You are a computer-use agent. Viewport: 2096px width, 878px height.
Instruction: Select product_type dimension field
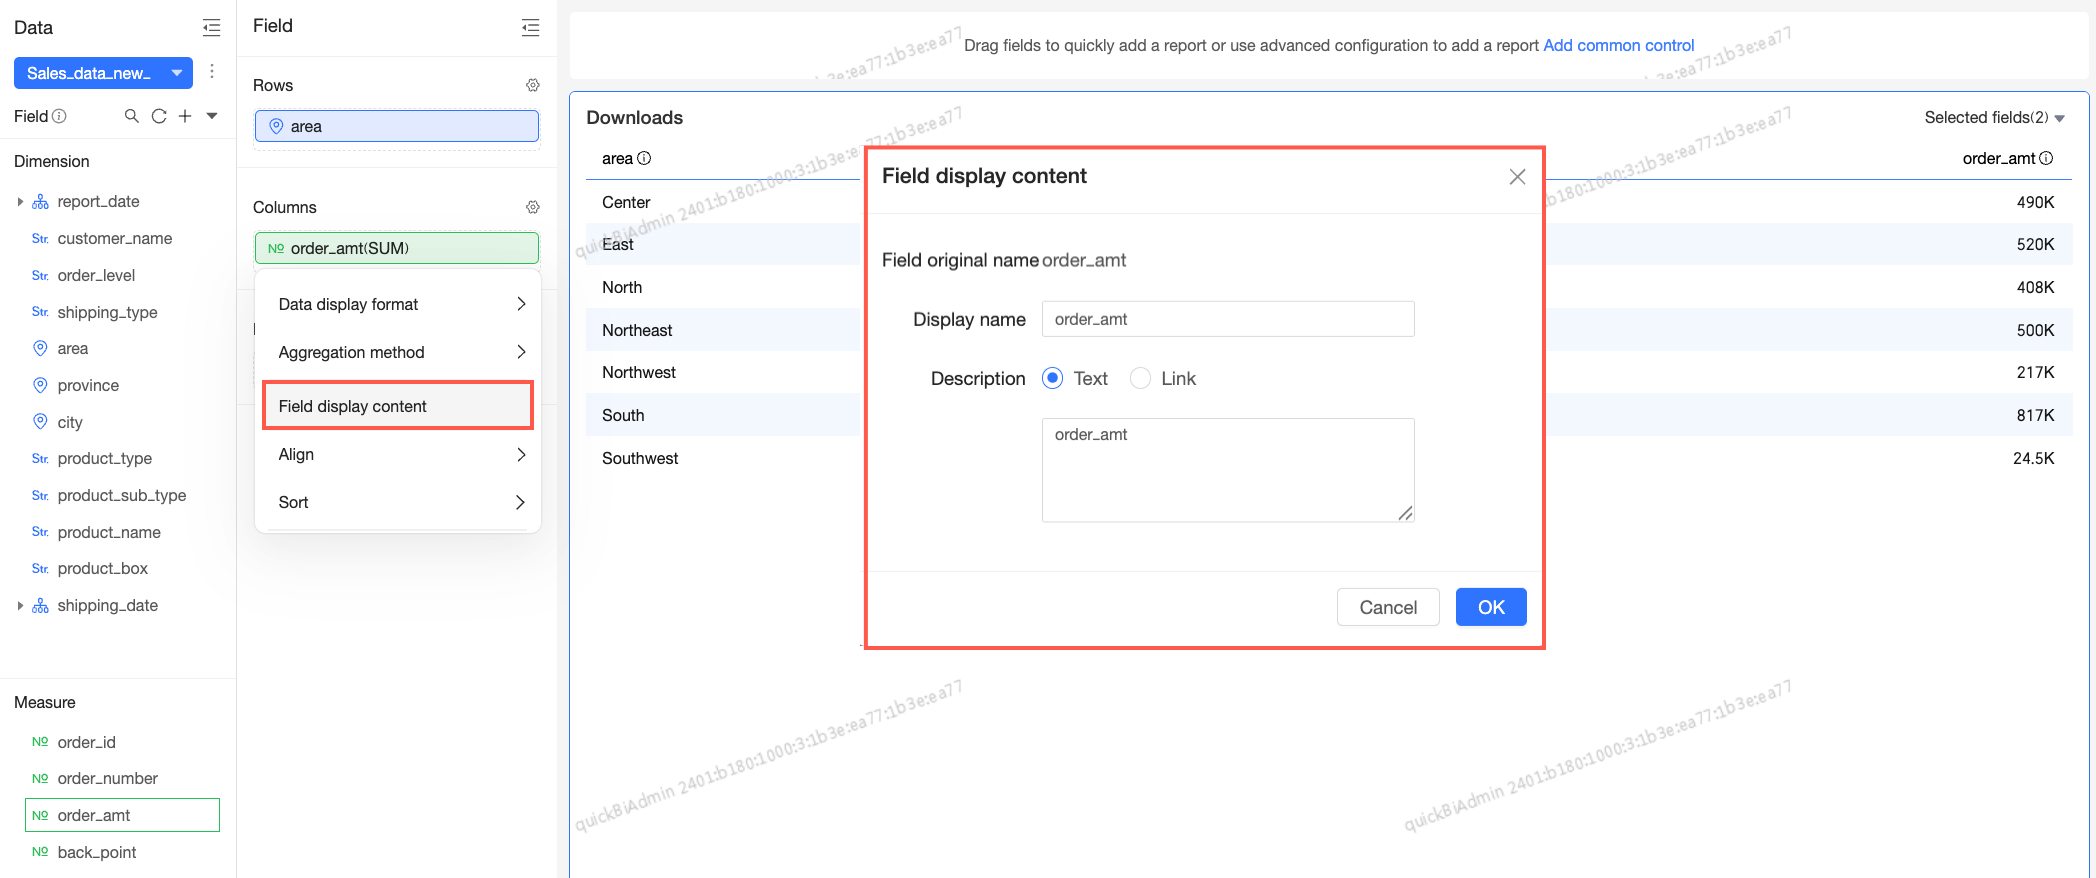point(105,458)
